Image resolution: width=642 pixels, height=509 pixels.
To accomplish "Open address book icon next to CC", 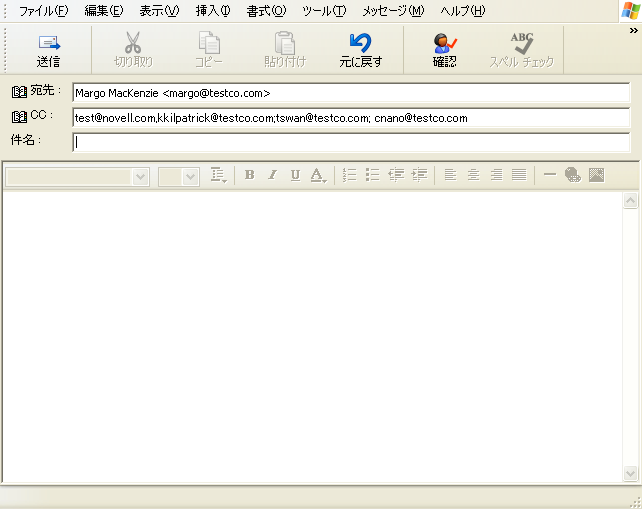I will (19, 117).
